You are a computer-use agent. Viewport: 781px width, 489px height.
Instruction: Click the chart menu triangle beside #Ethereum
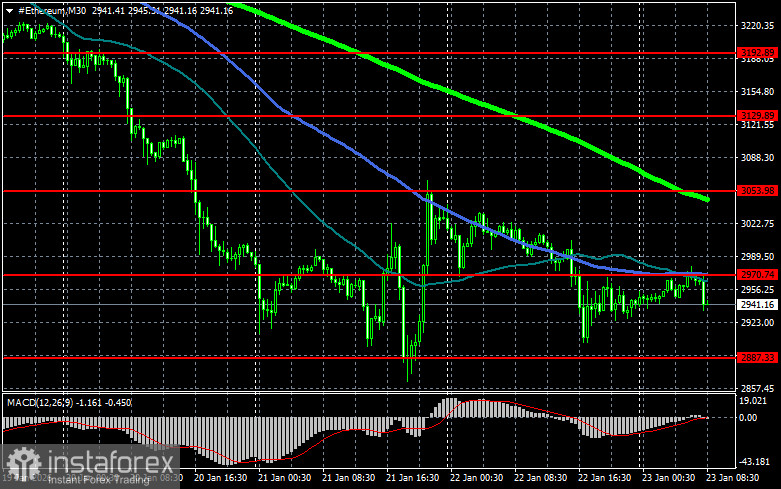click(9, 10)
